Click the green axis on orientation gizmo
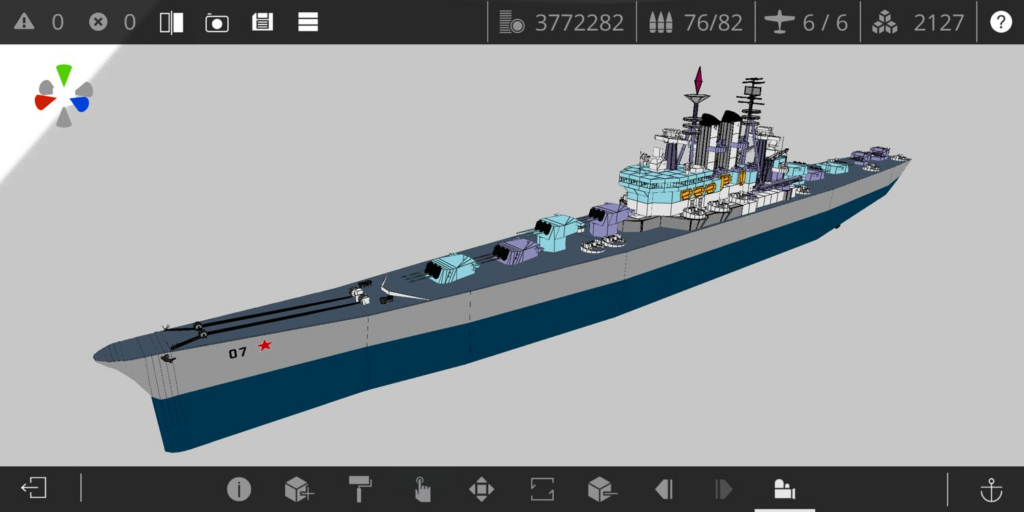The image size is (1024, 512). [x=64, y=74]
